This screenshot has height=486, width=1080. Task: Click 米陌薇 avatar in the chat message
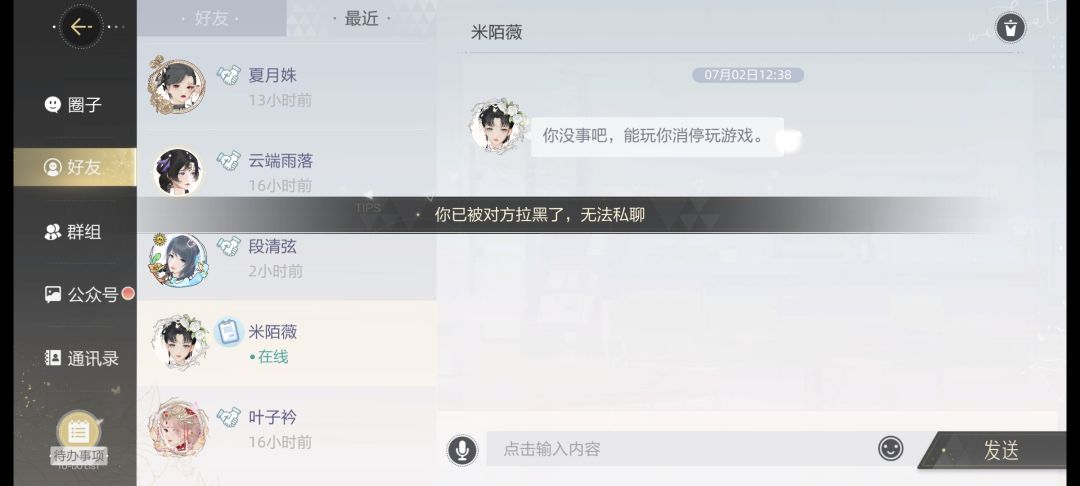[x=499, y=125]
